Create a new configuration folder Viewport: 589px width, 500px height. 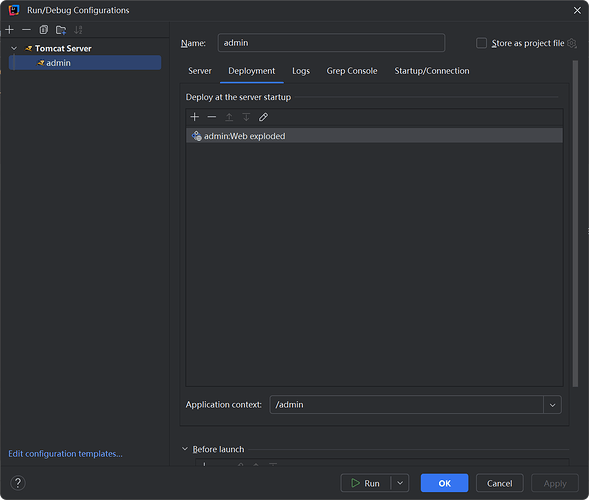tap(61, 30)
